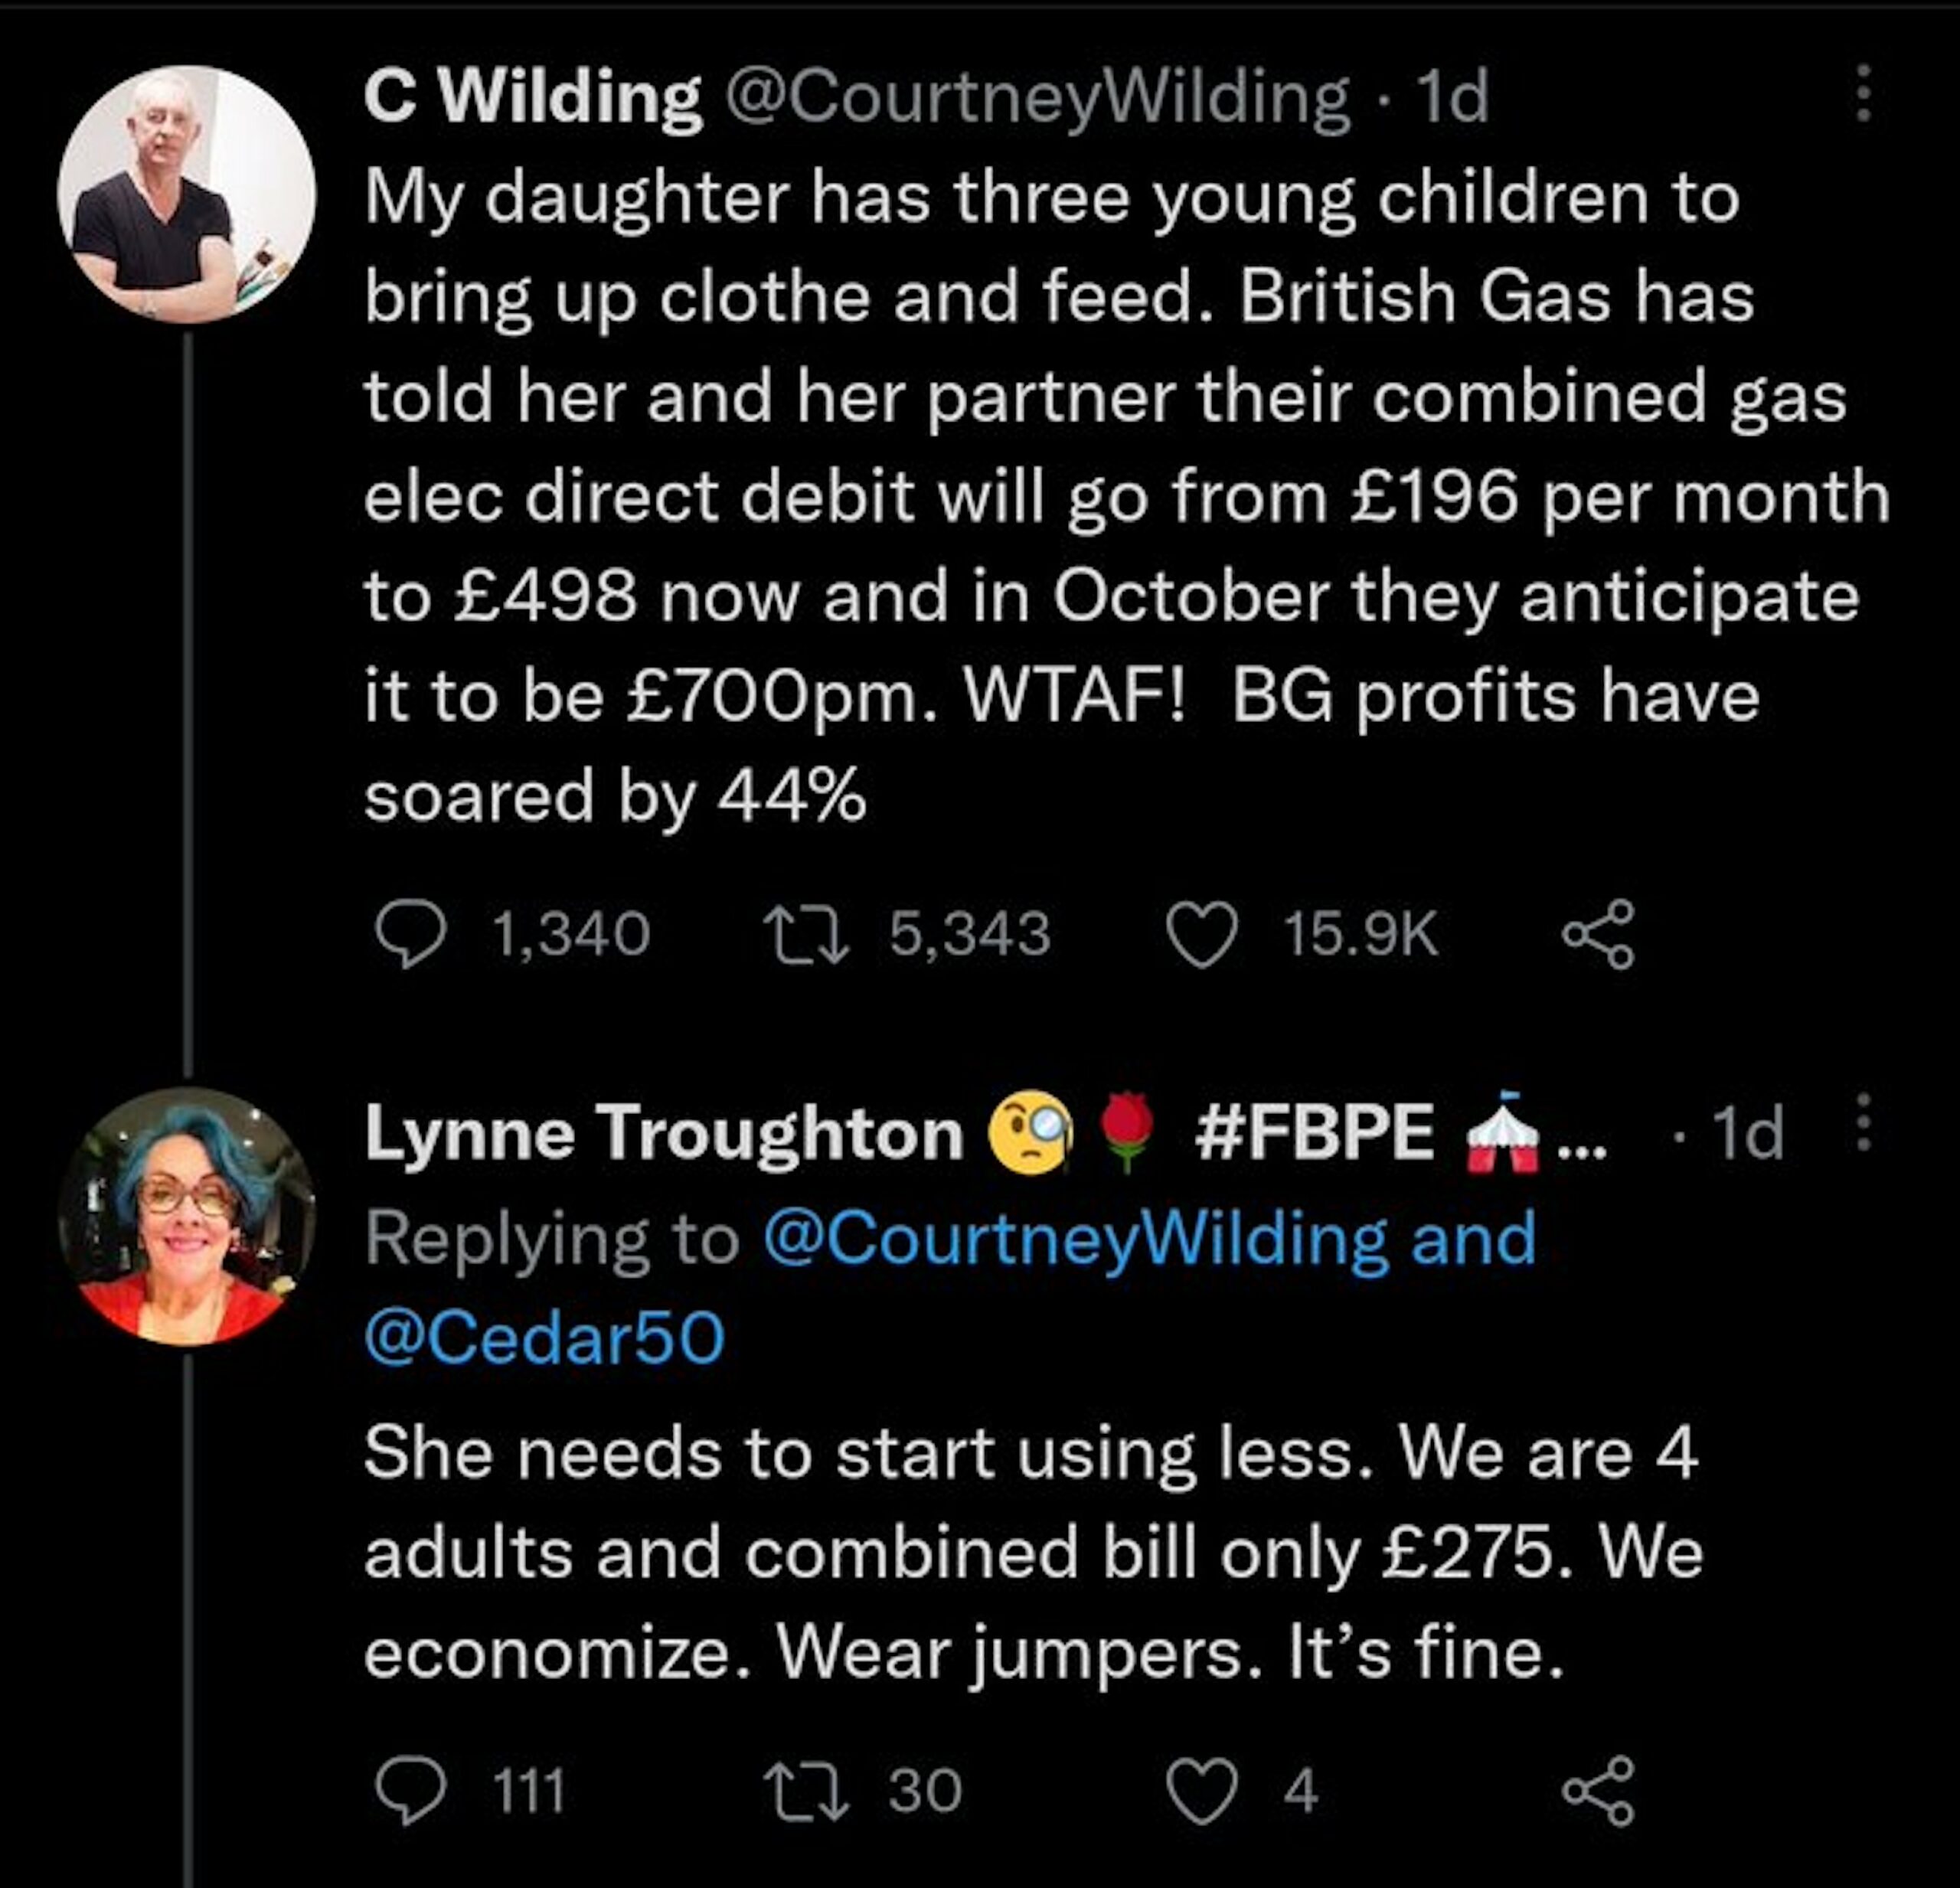Image resolution: width=1960 pixels, height=1888 pixels.
Task: Reply to Lynne Troughton's tweet
Action: point(410,1790)
